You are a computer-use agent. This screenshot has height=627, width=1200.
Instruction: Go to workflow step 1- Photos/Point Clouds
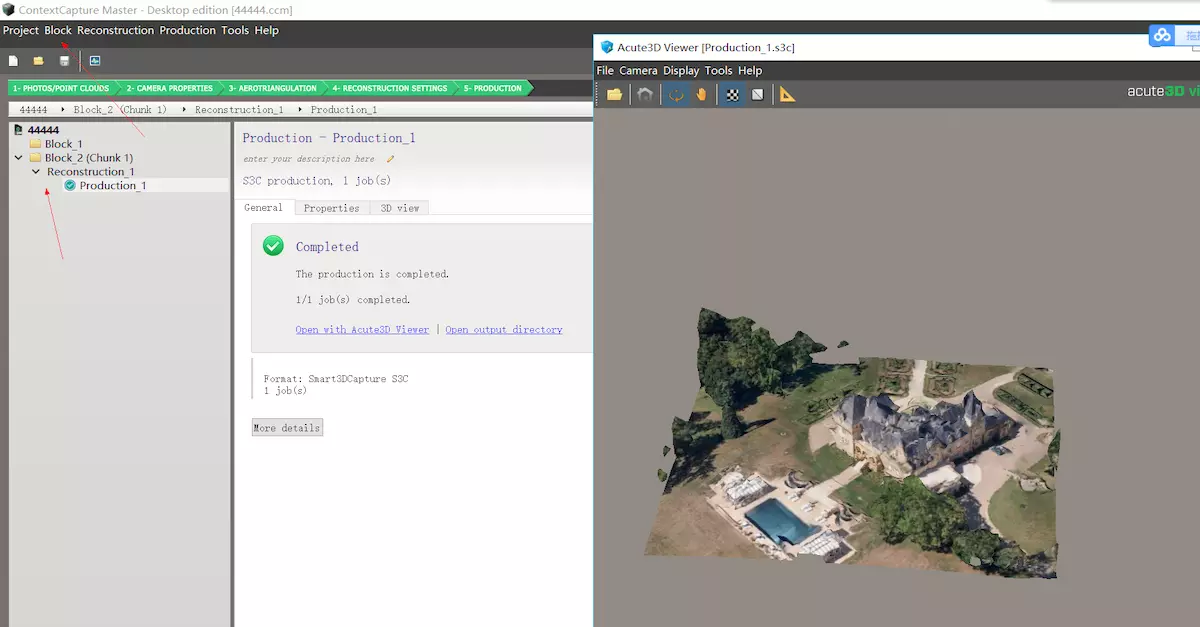tap(61, 88)
